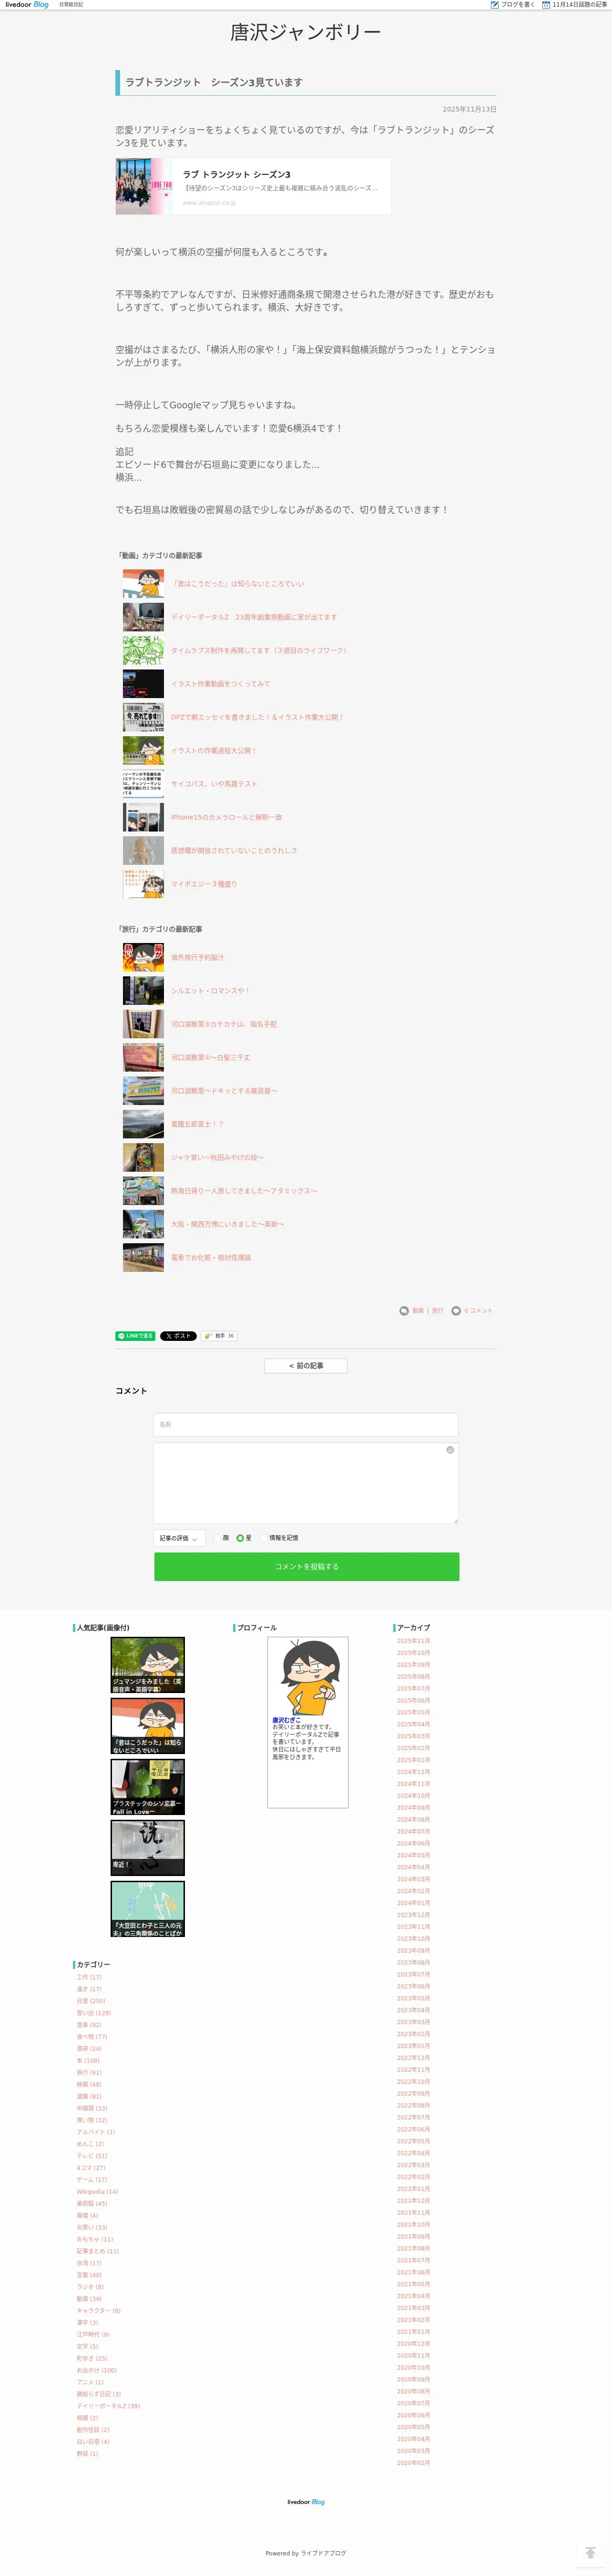Open the 野球 (1) category
This screenshot has height=2576, width=612.
pyautogui.click(x=88, y=2454)
